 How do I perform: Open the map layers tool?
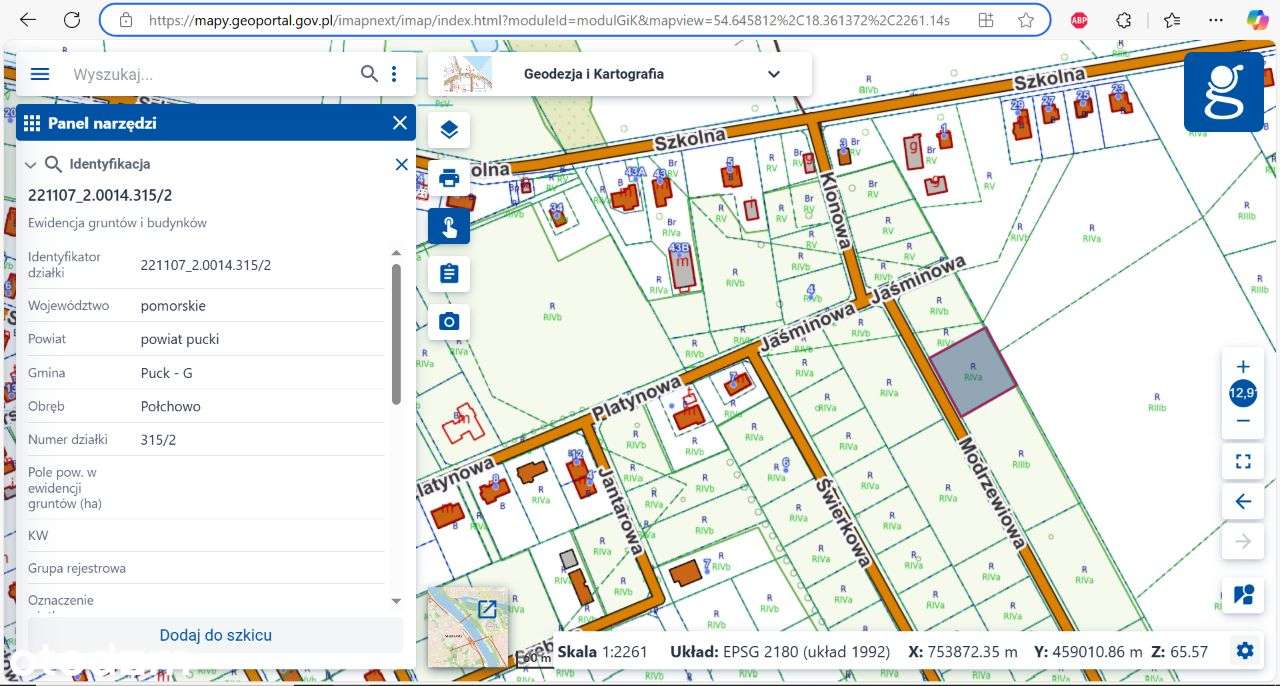click(x=449, y=130)
